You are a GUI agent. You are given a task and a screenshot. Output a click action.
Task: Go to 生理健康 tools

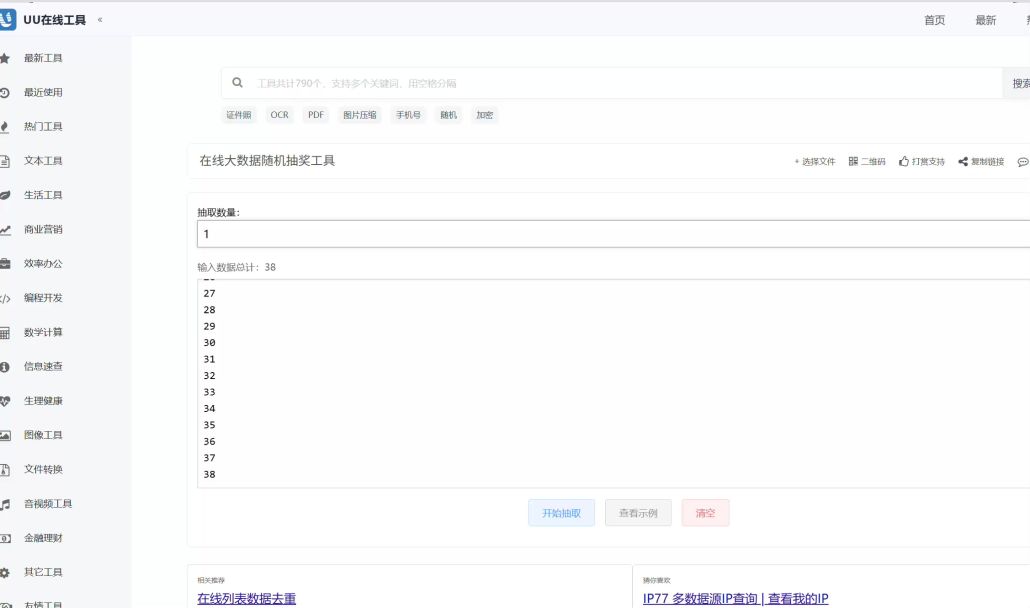pos(43,401)
